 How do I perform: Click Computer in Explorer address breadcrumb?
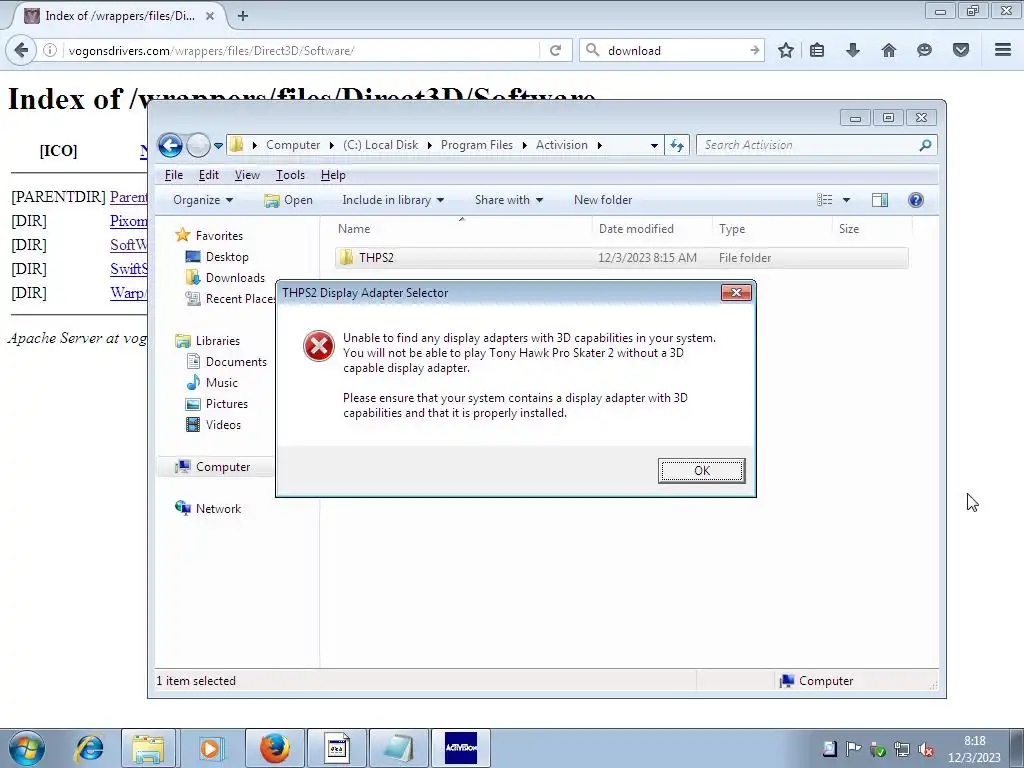tap(293, 145)
